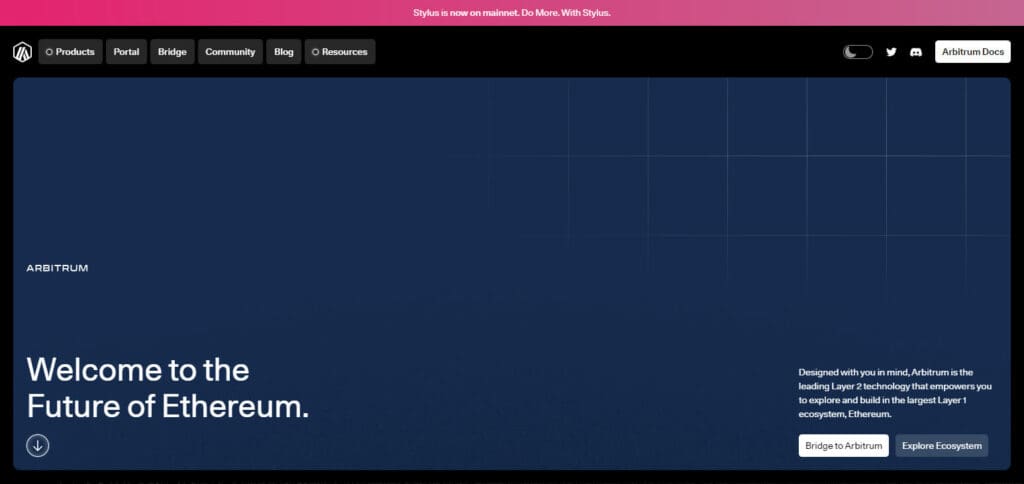Click the Bridge to Arbitrum button

tap(843, 445)
